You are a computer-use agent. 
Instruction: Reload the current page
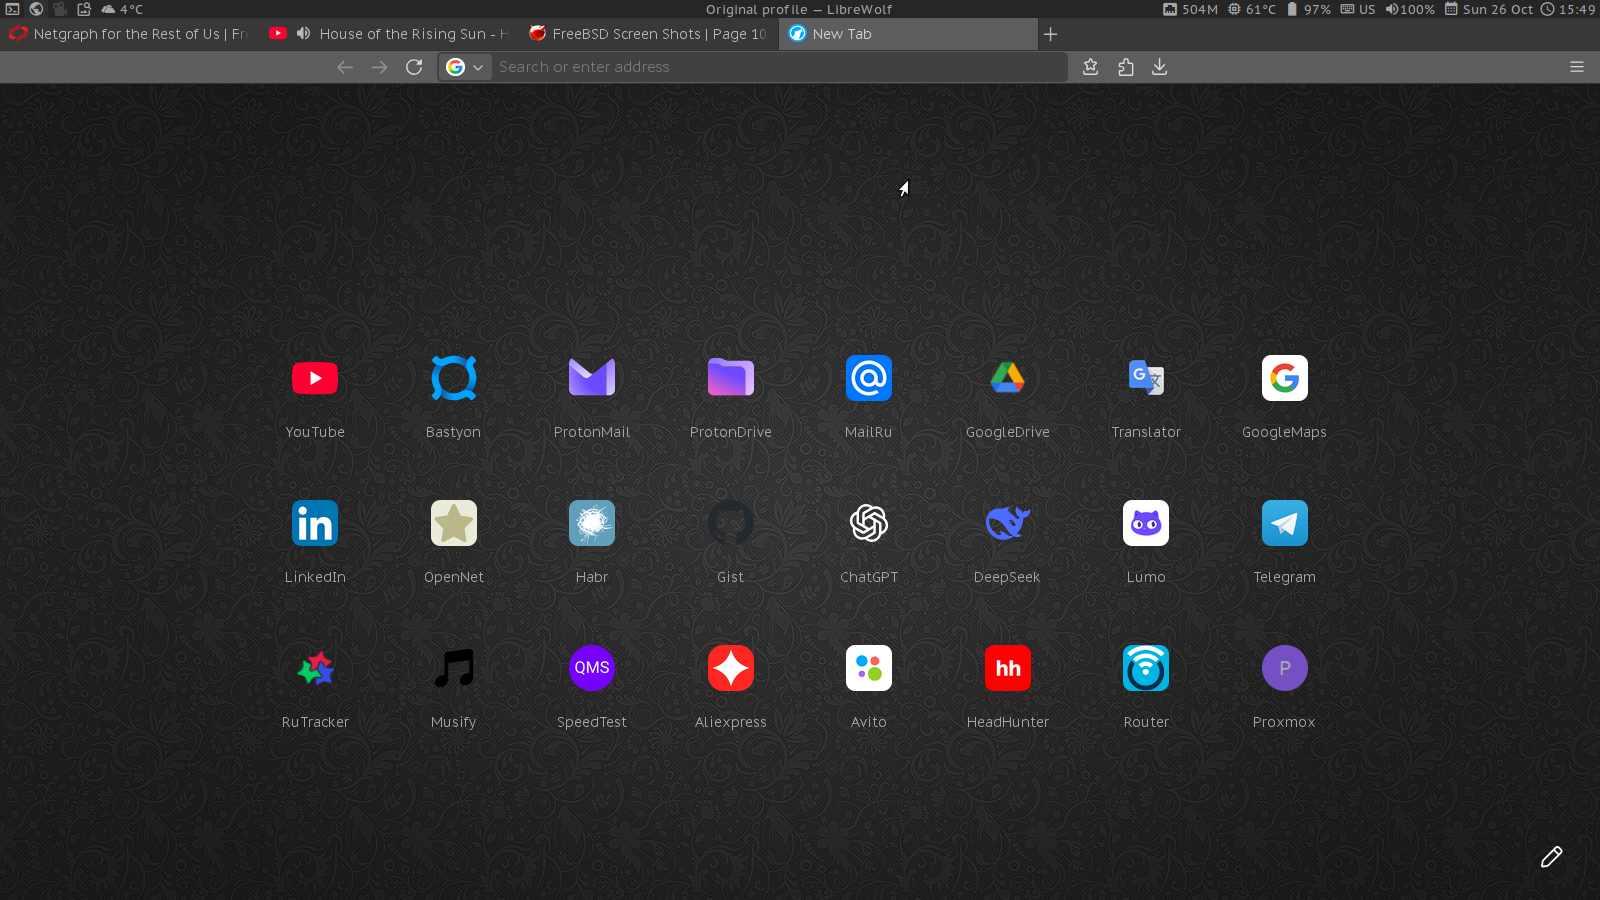click(414, 67)
